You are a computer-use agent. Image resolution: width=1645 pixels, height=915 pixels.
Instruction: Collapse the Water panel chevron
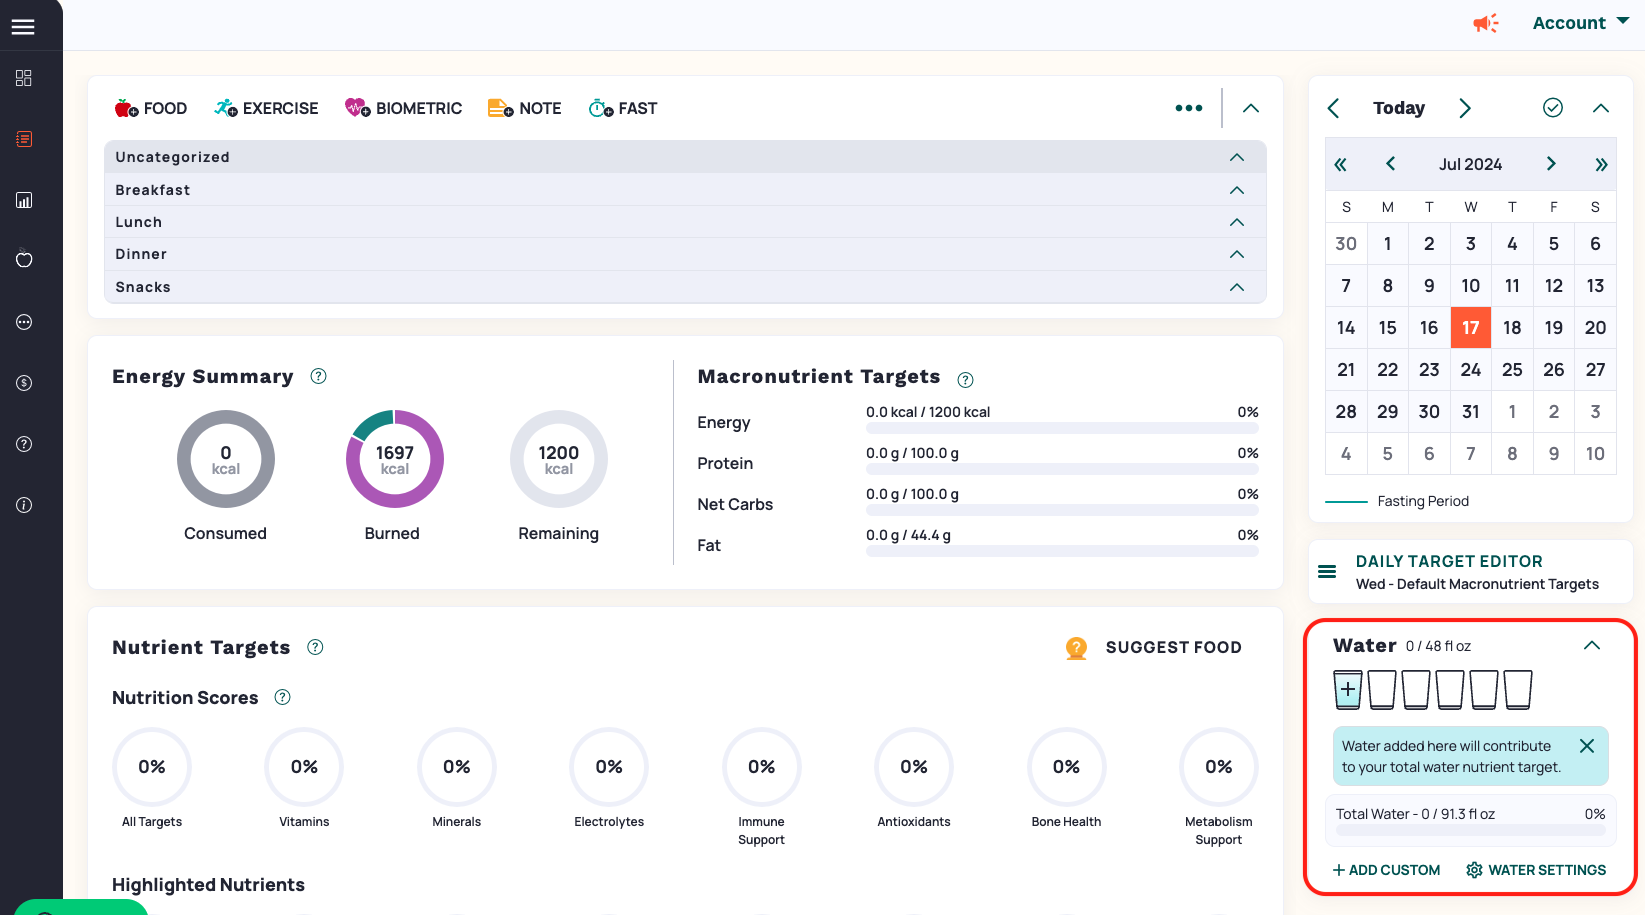click(x=1592, y=645)
